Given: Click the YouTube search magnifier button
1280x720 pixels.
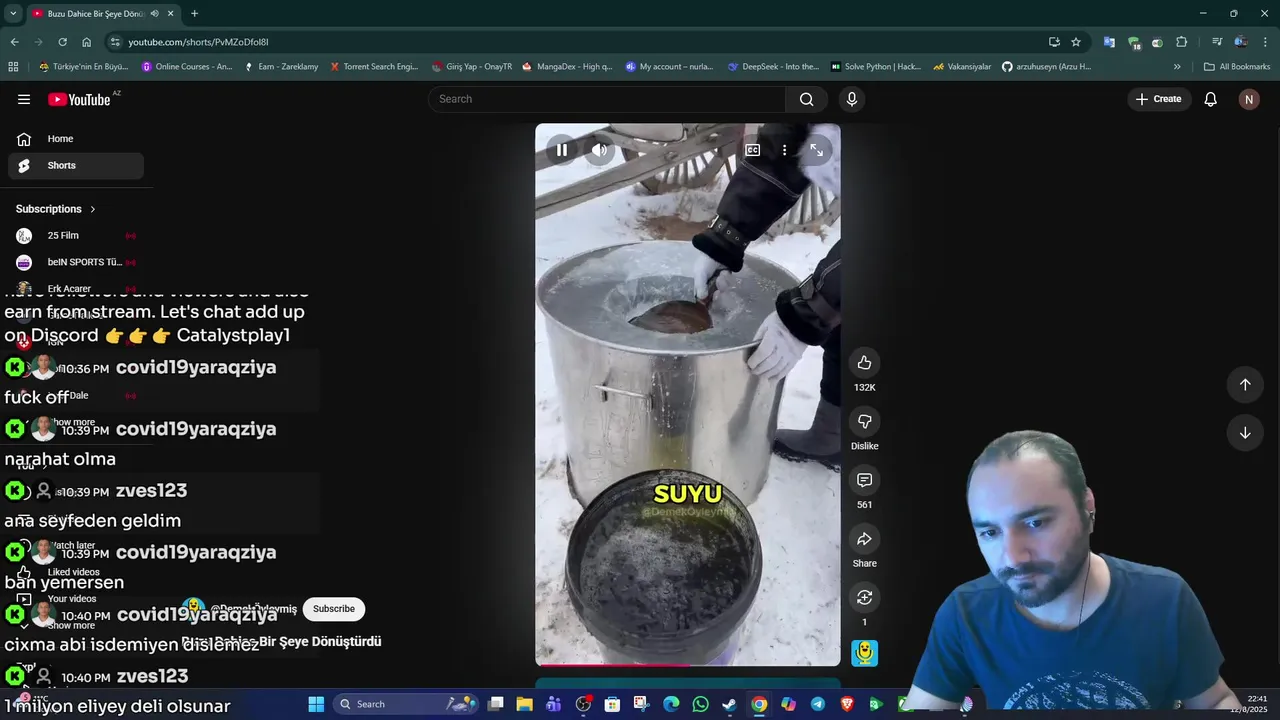Looking at the screenshot, I should point(807,99).
